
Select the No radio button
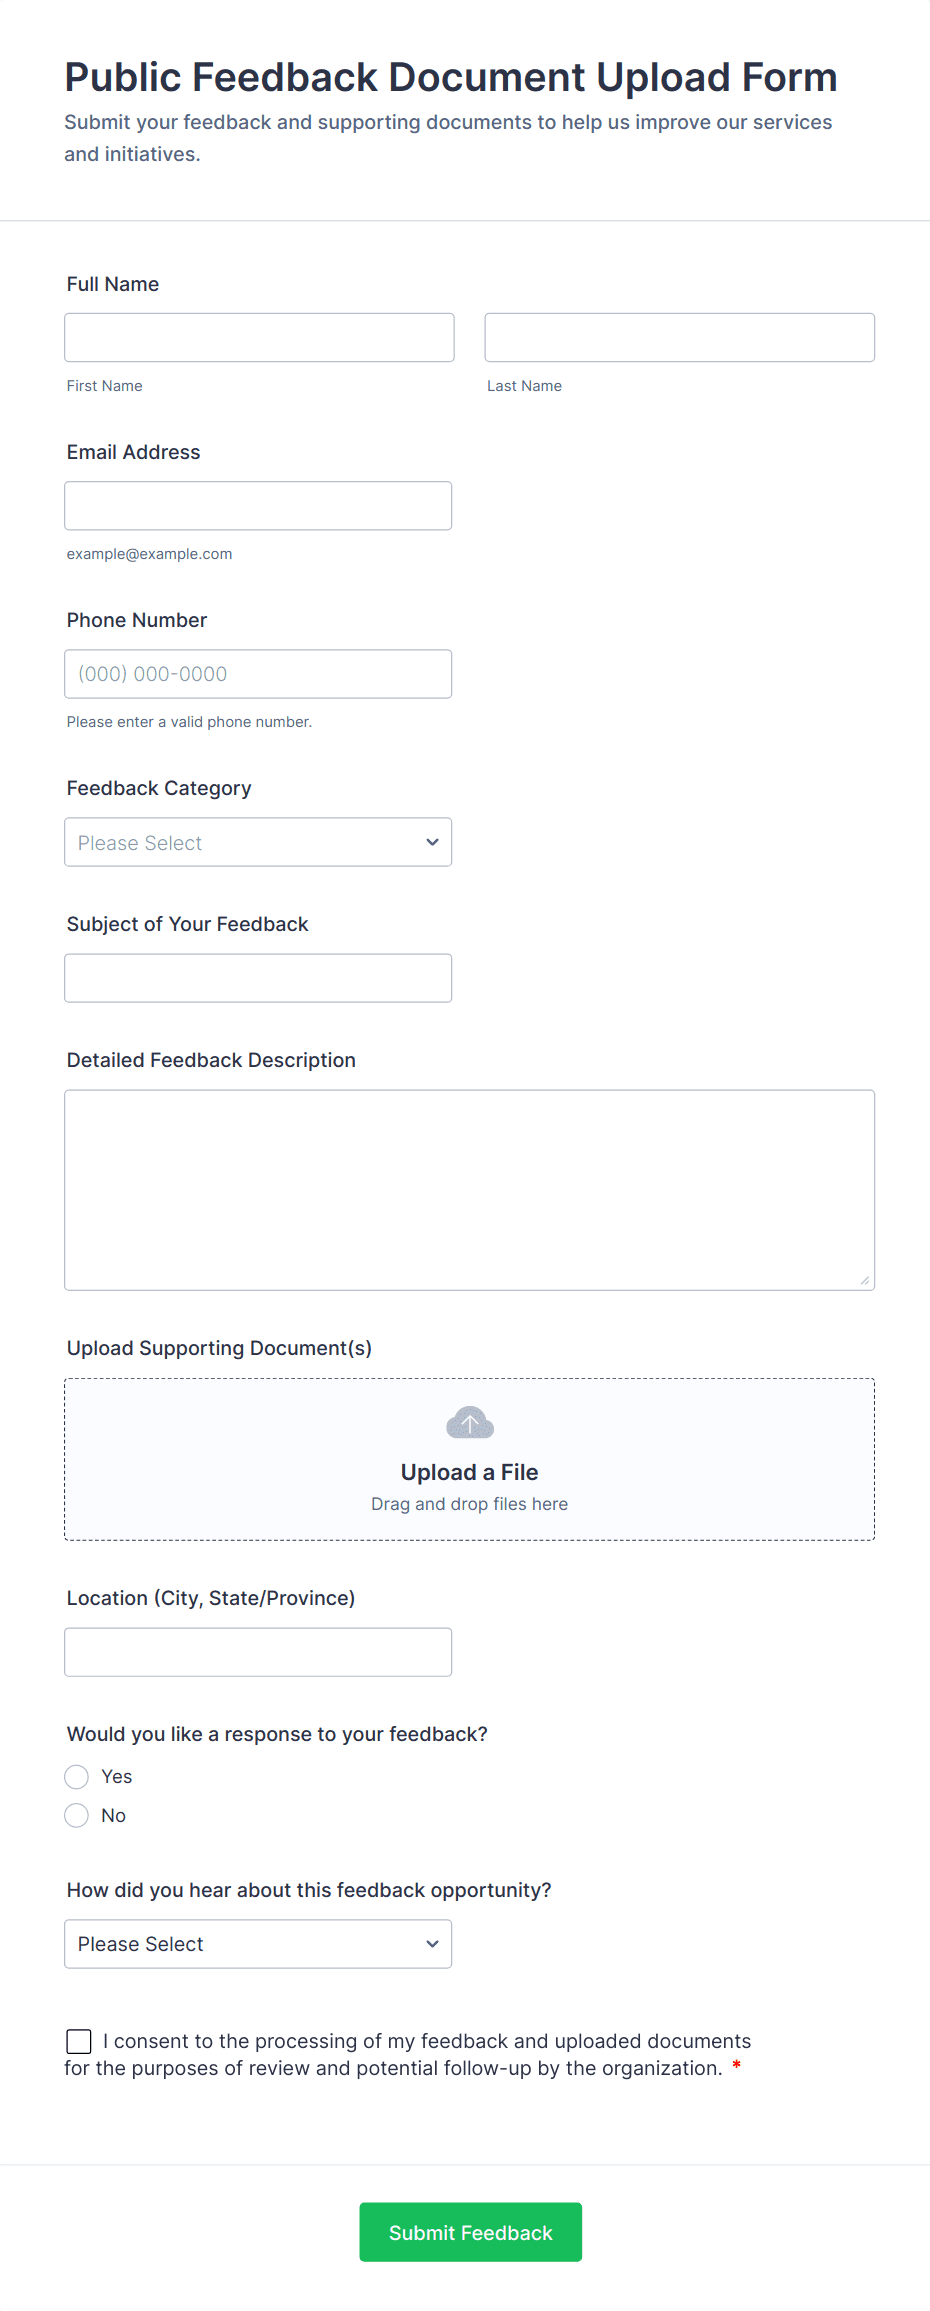tap(77, 1816)
